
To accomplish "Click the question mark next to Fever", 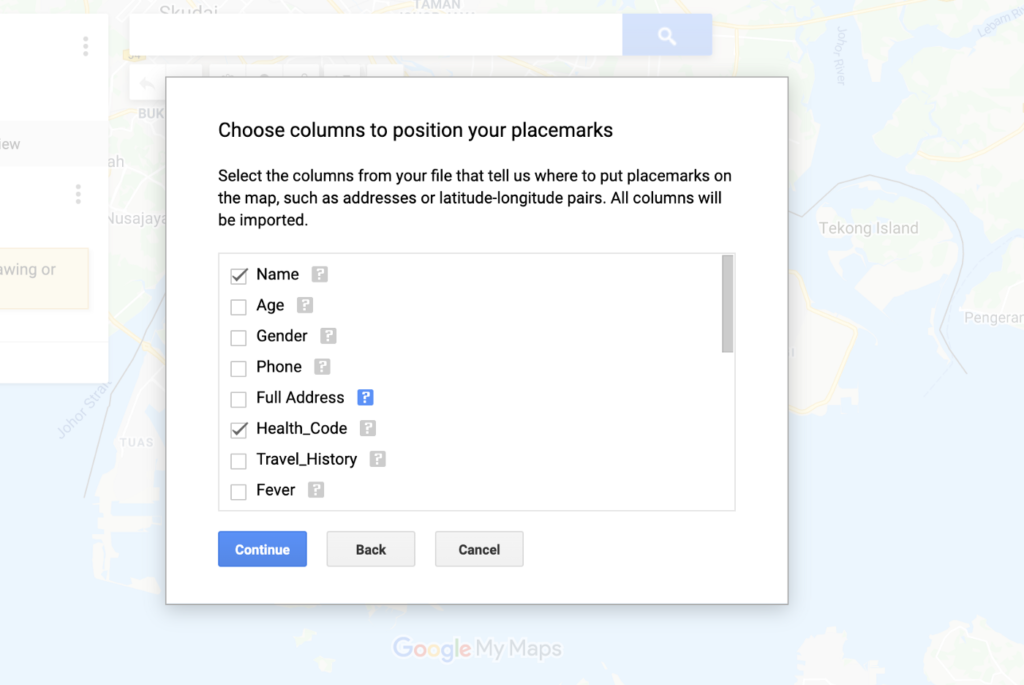I will (x=316, y=490).
